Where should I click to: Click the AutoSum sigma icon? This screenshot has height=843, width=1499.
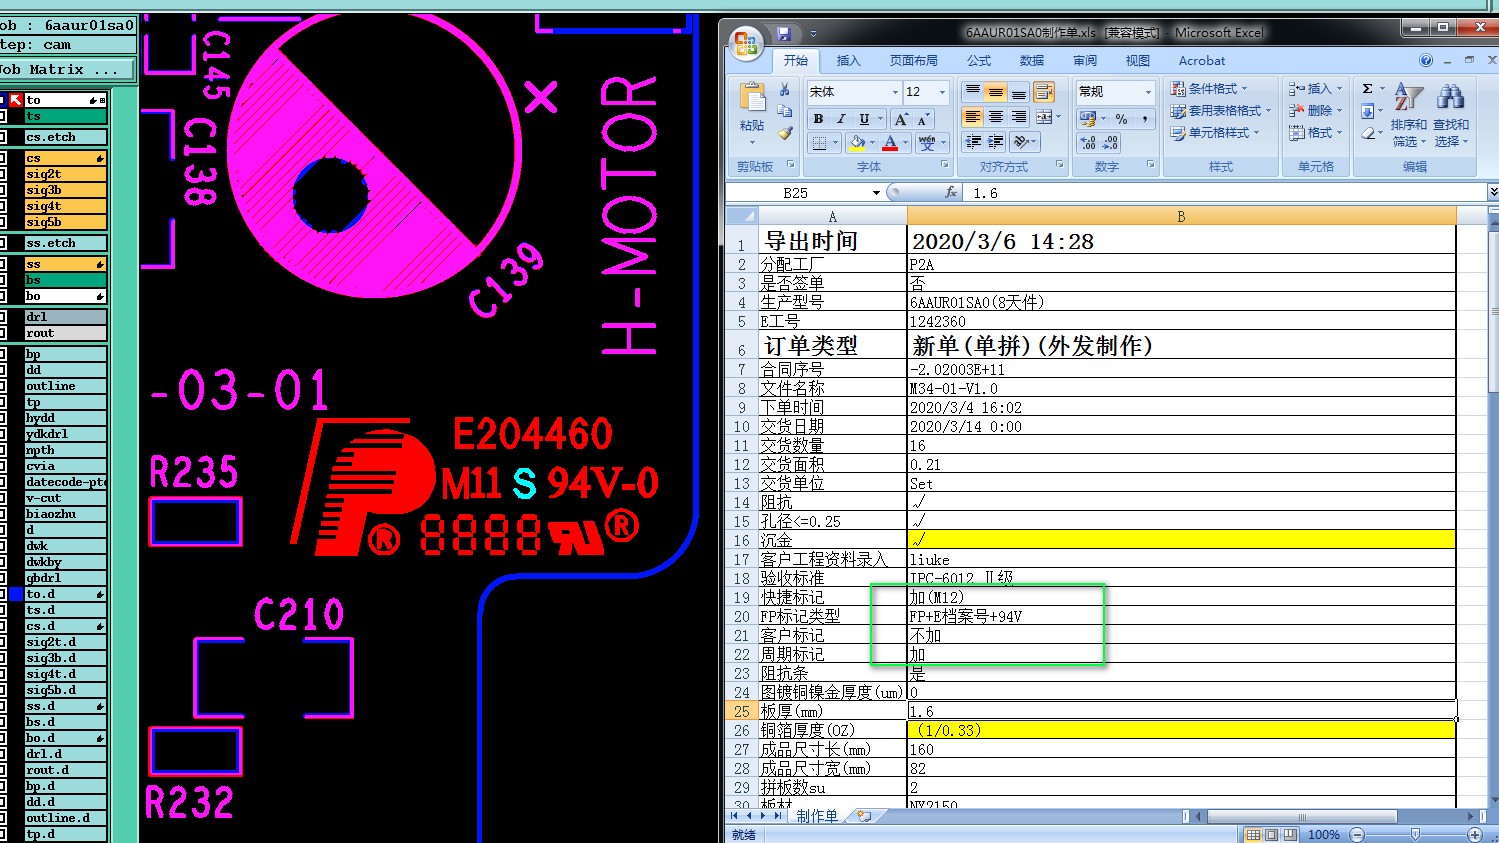(1367, 89)
